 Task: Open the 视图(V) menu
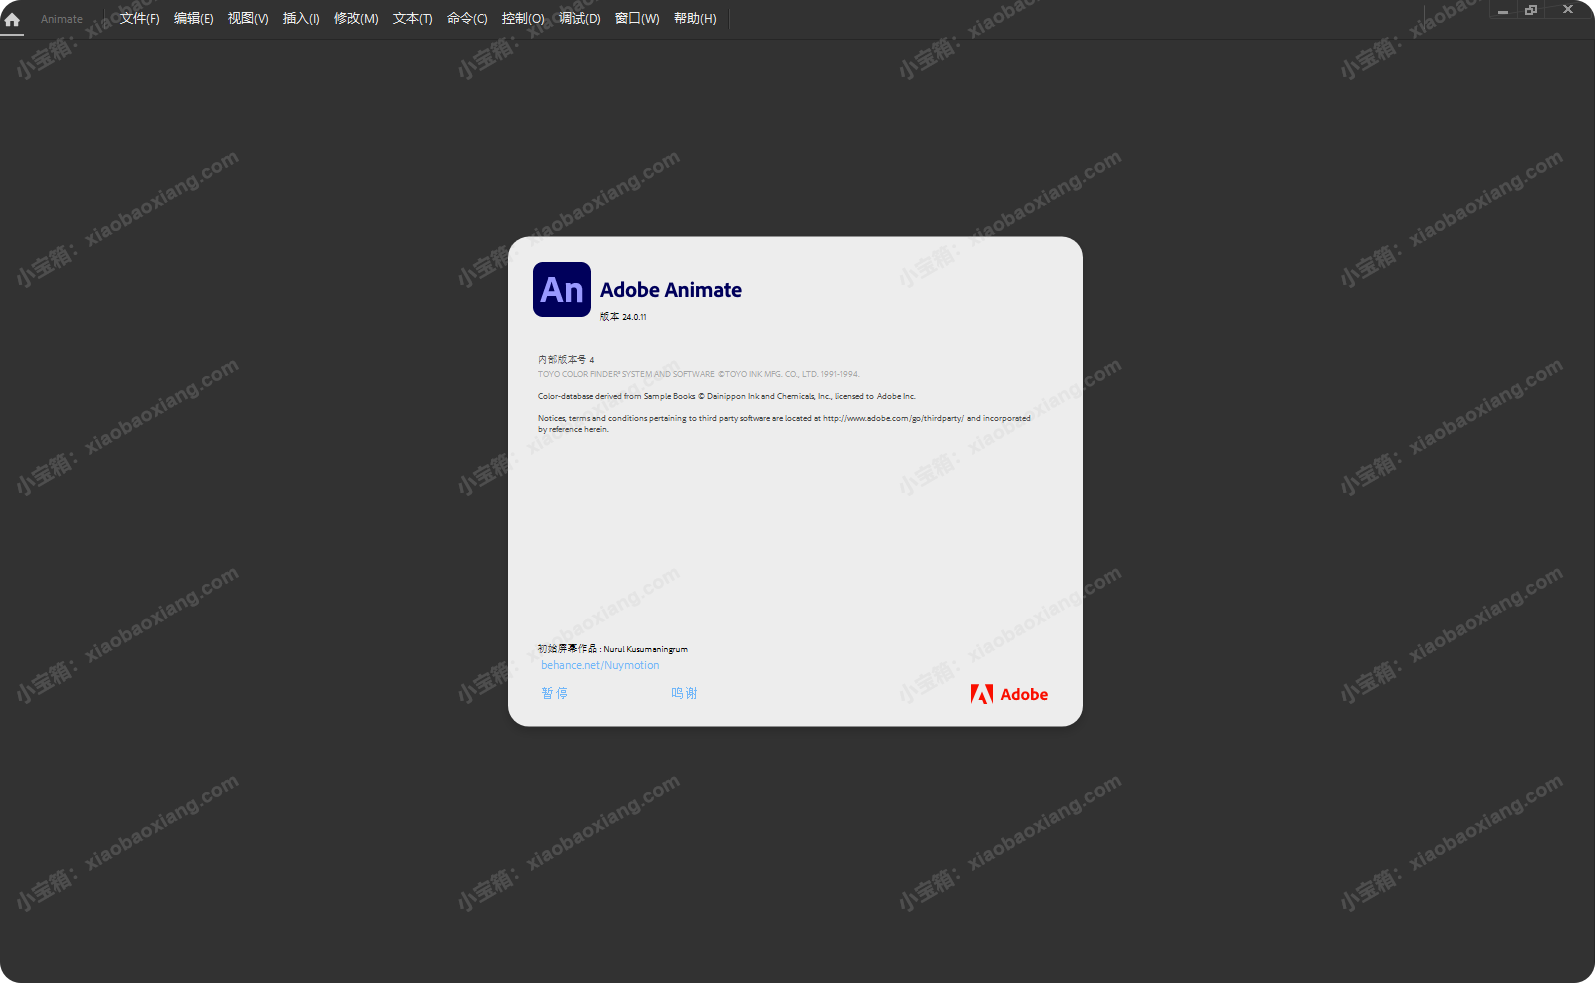tap(248, 19)
